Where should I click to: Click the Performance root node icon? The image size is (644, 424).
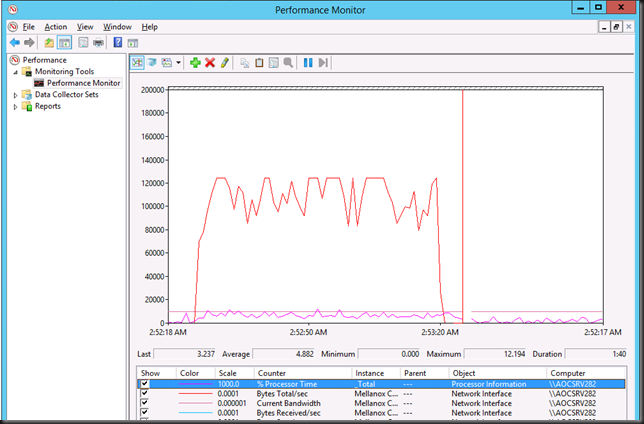tap(15, 60)
